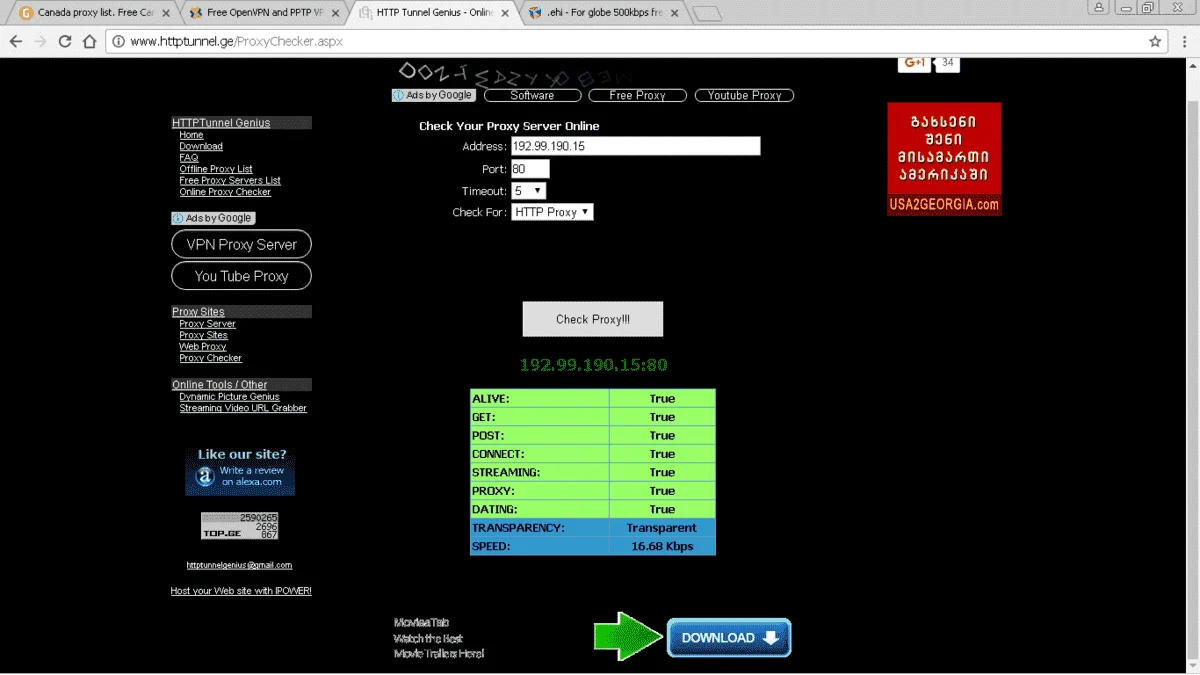
Task: Open the Proxy Checker link under Proxy Sites
Action: pyautogui.click(x=210, y=358)
